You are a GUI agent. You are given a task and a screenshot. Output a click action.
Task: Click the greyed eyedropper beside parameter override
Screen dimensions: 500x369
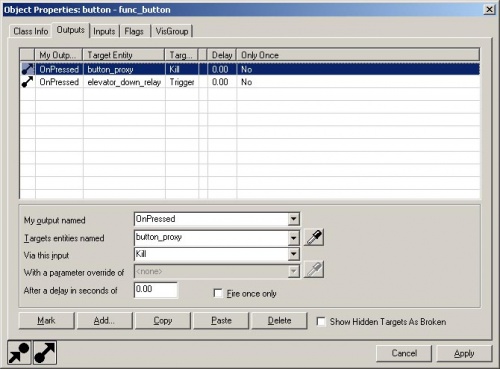pyautogui.click(x=314, y=270)
